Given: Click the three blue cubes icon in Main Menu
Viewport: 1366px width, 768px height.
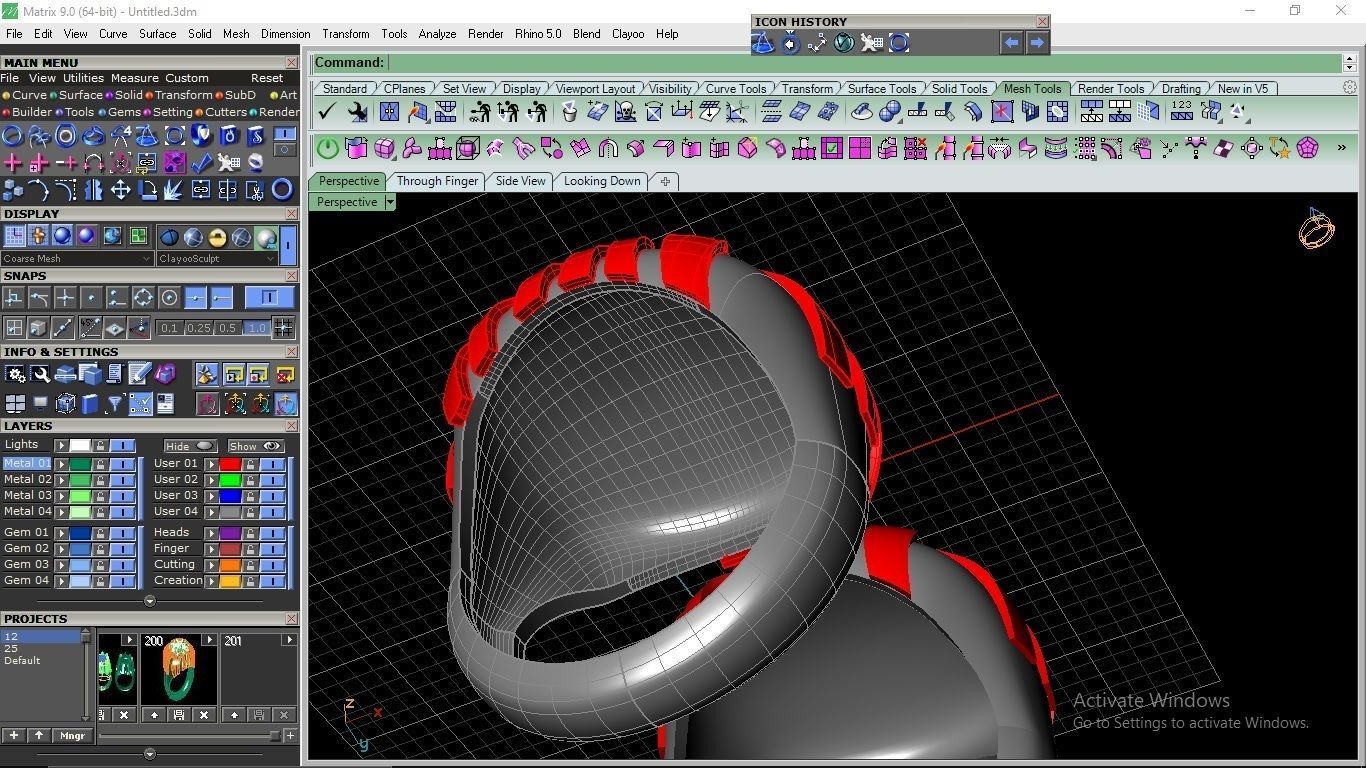Looking at the screenshot, I should click(13, 189).
